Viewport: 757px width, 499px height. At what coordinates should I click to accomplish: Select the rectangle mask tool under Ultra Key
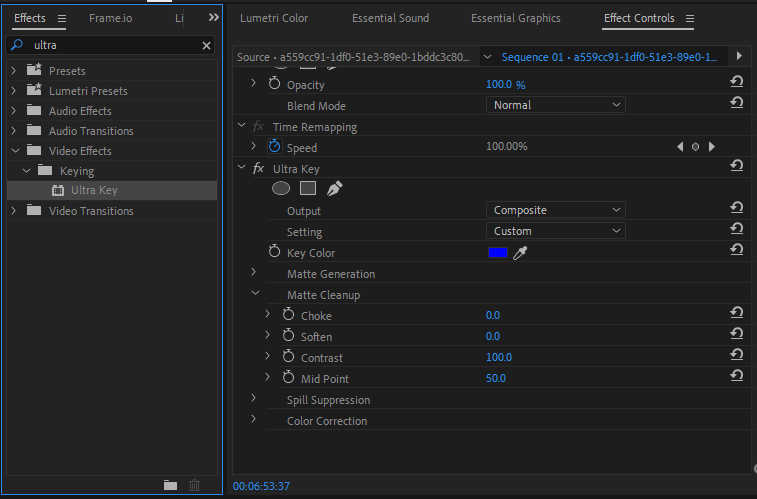point(308,188)
